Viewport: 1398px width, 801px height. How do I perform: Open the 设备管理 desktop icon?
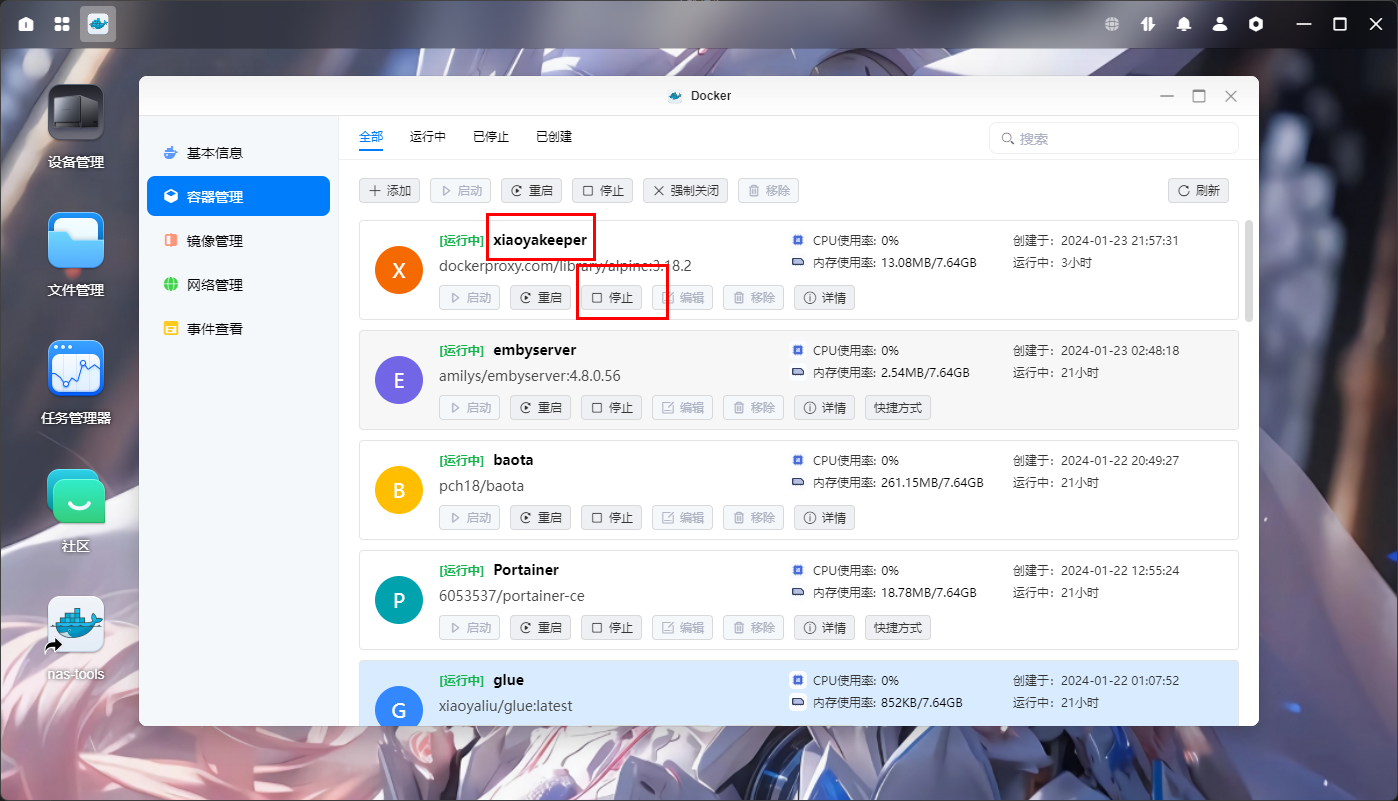click(76, 113)
